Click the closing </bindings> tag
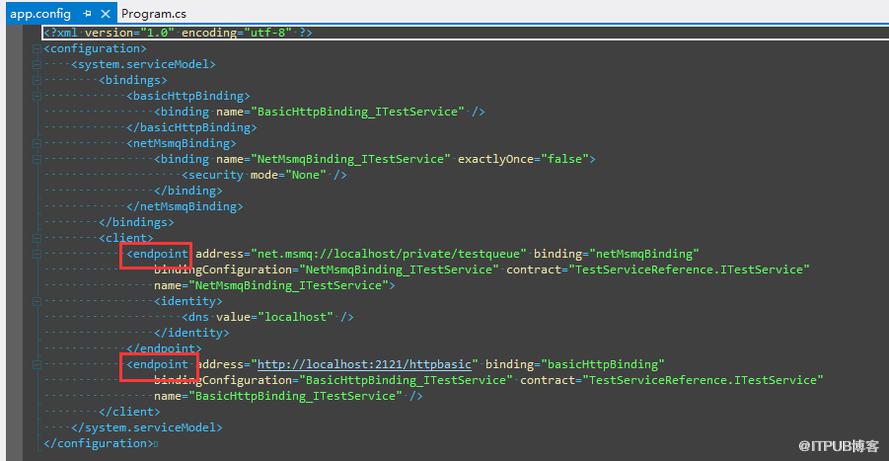The width and height of the screenshot is (889, 461). click(x=137, y=222)
